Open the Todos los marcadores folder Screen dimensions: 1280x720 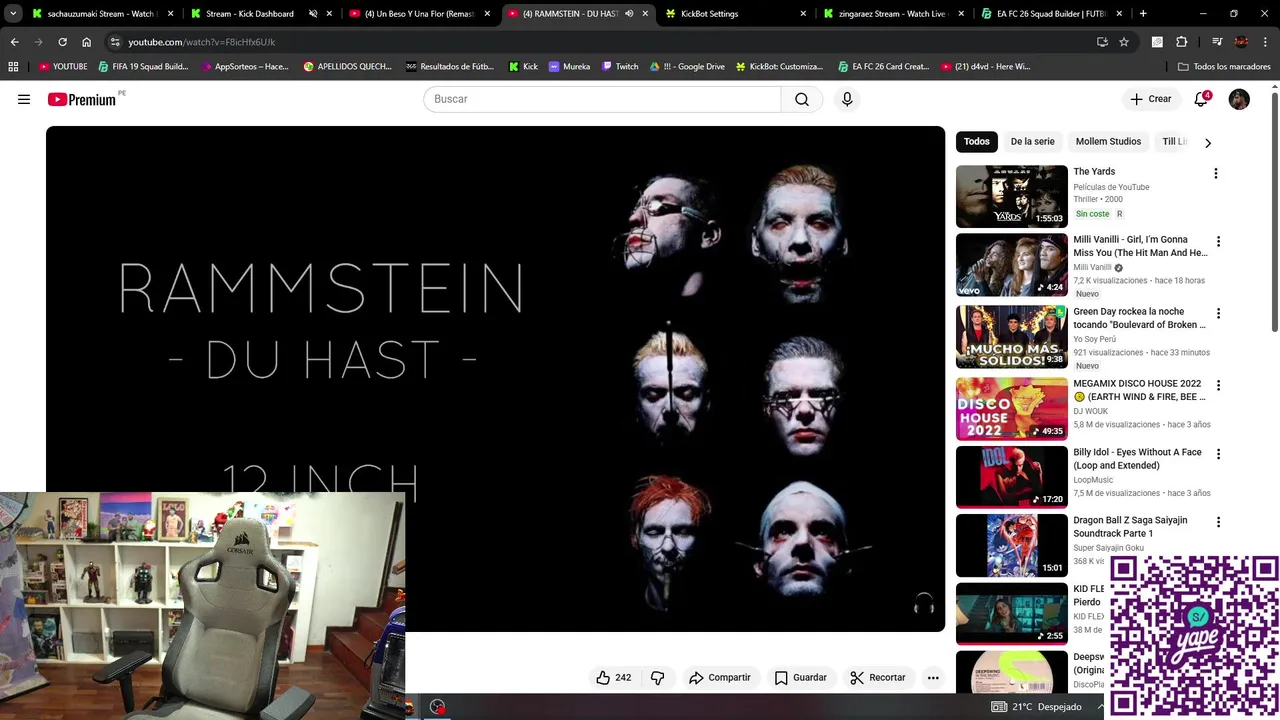point(1224,67)
